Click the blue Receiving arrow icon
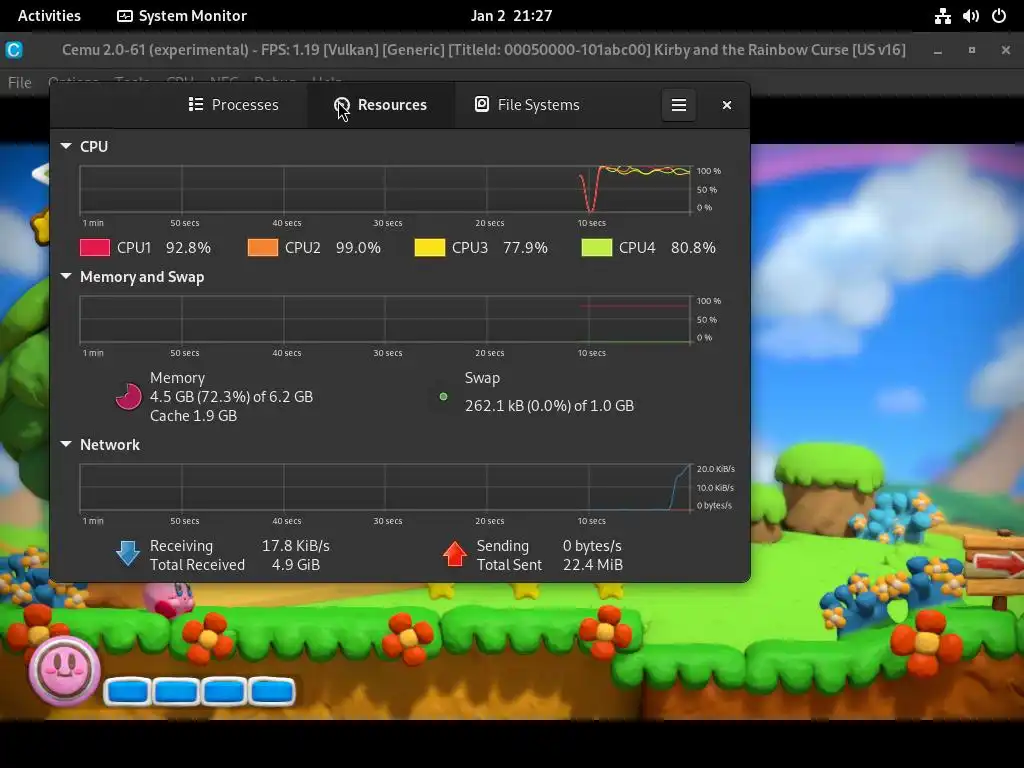 [x=128, y=553]
